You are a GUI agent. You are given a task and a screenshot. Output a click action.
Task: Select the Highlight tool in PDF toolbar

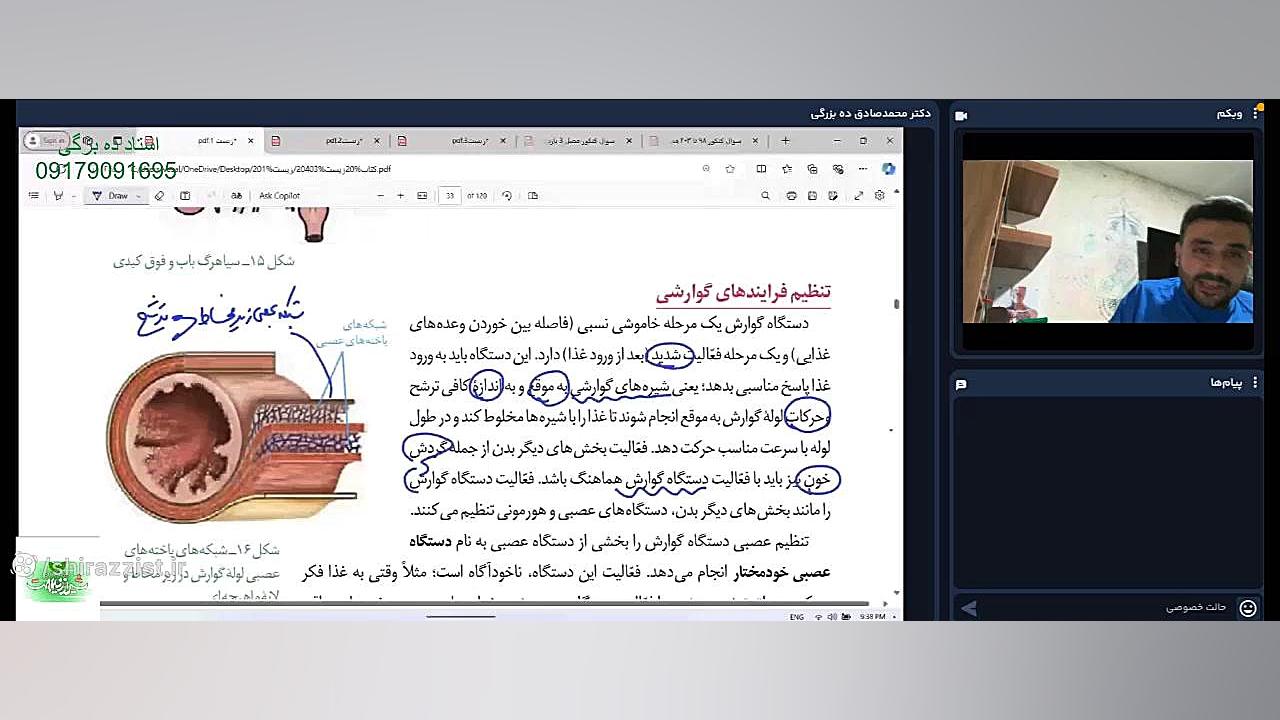click(x=58, y=196)
